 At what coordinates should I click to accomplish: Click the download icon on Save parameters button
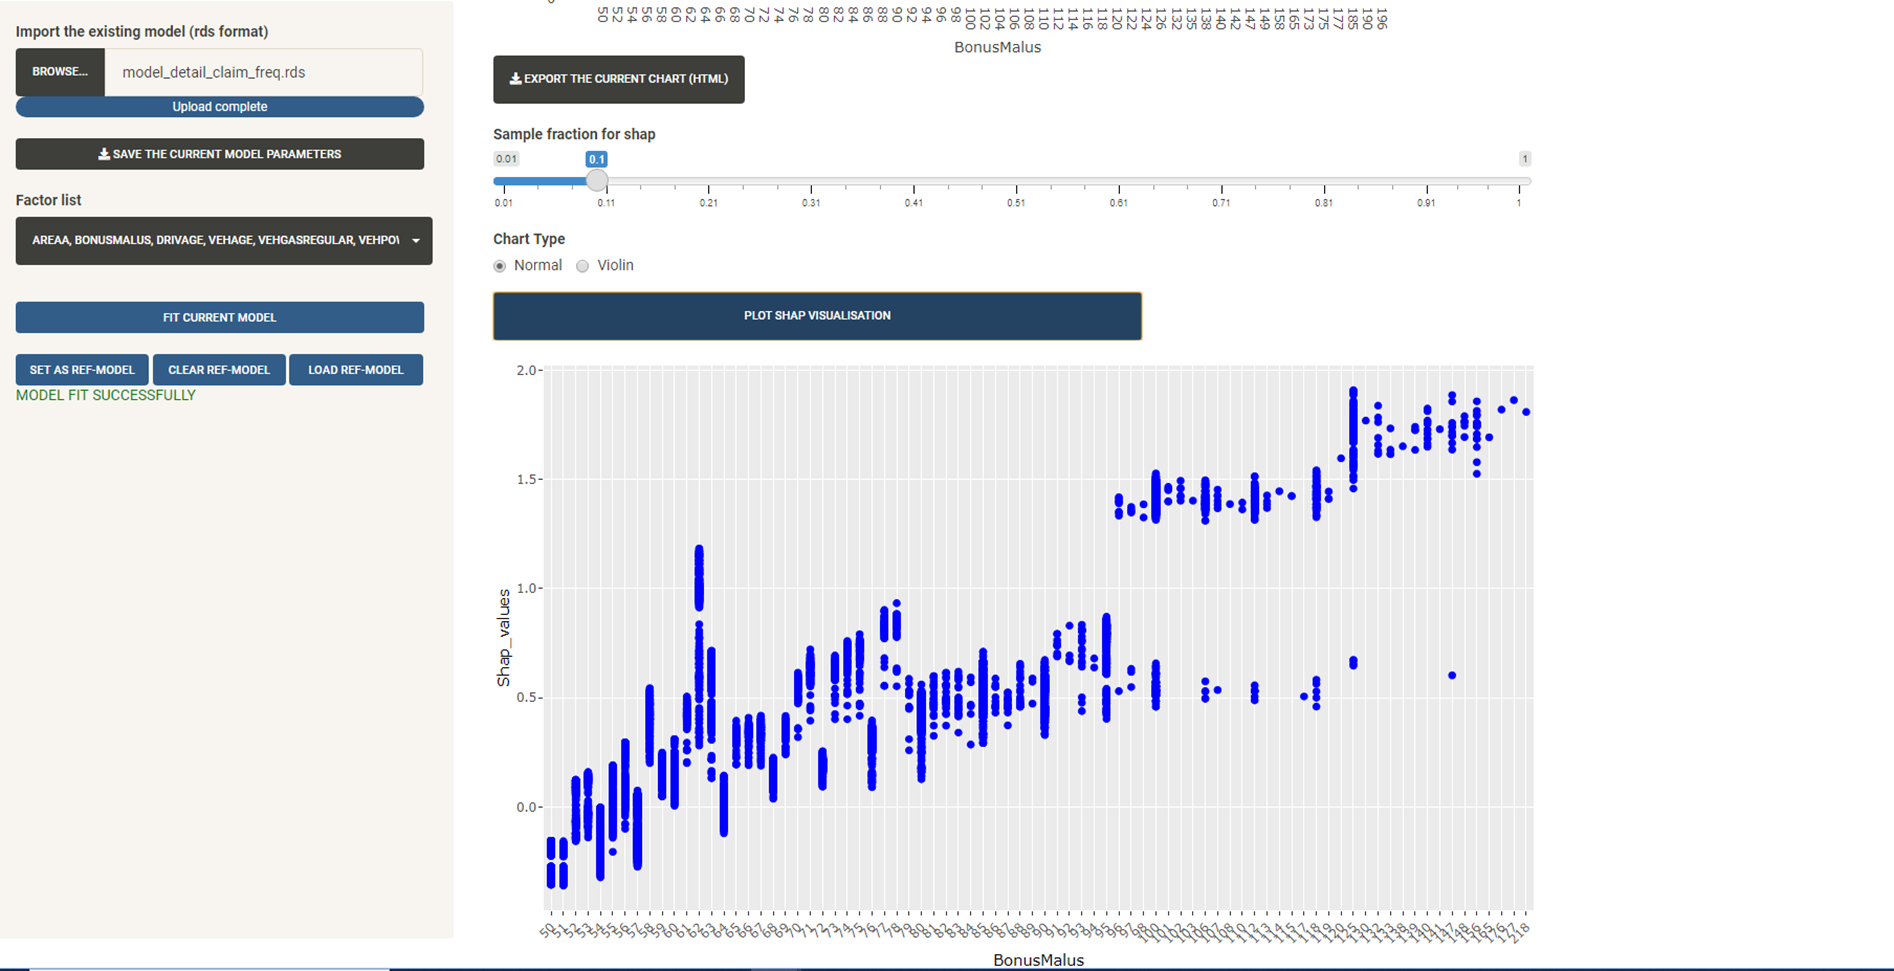[x=103, y=154]
